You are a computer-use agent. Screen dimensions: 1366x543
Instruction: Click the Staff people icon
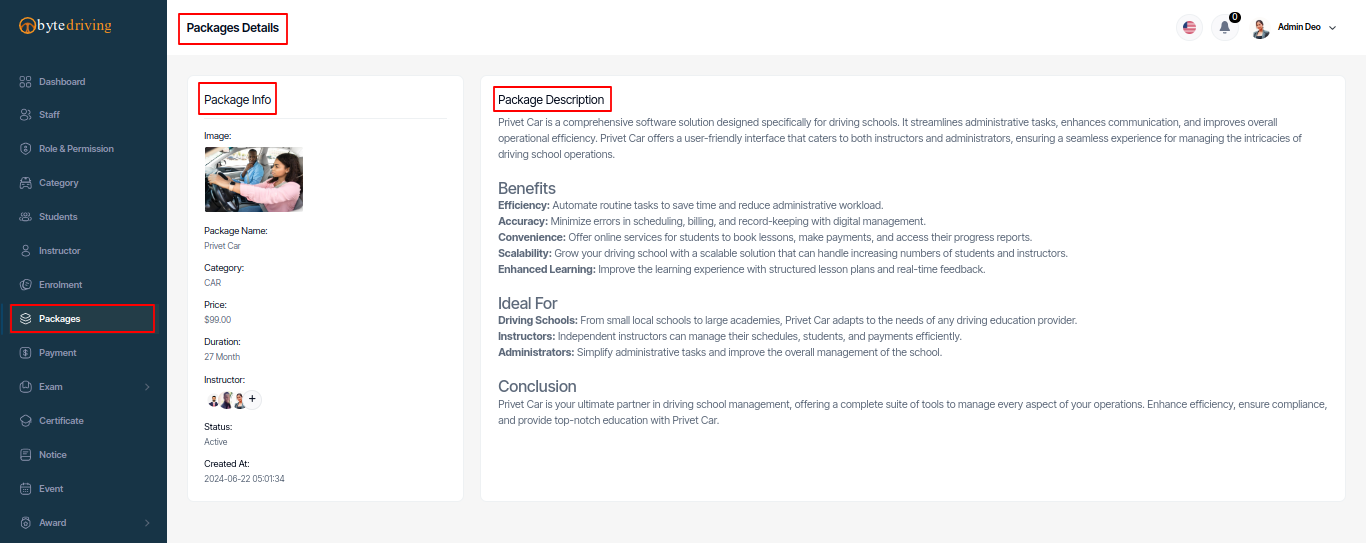tap(26, 115)
